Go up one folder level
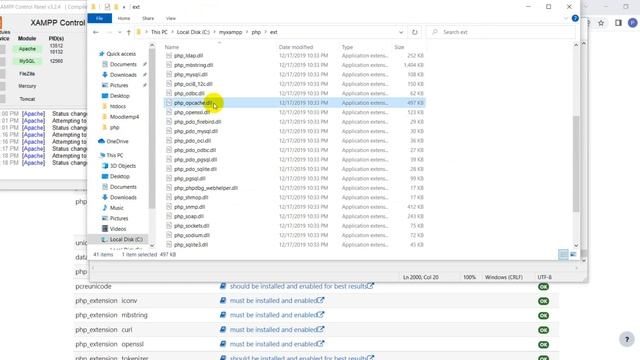Screen dimensions: 640x360 (129, 32)
